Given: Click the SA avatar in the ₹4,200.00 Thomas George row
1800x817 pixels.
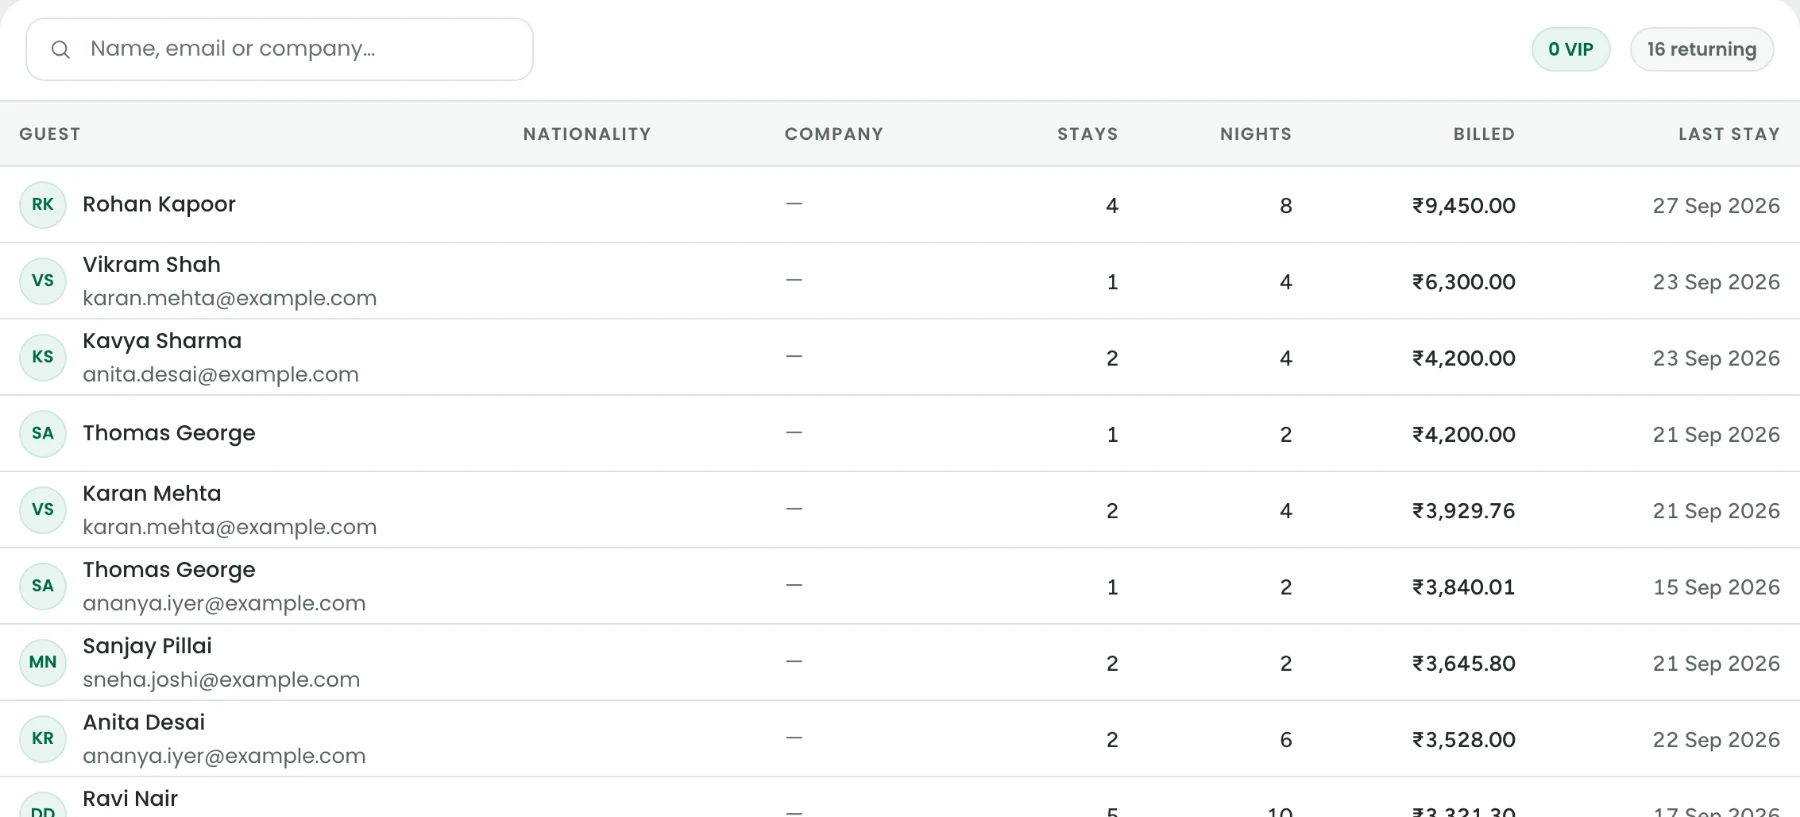Looking at the screenshot, I should (x=43, y=434).
